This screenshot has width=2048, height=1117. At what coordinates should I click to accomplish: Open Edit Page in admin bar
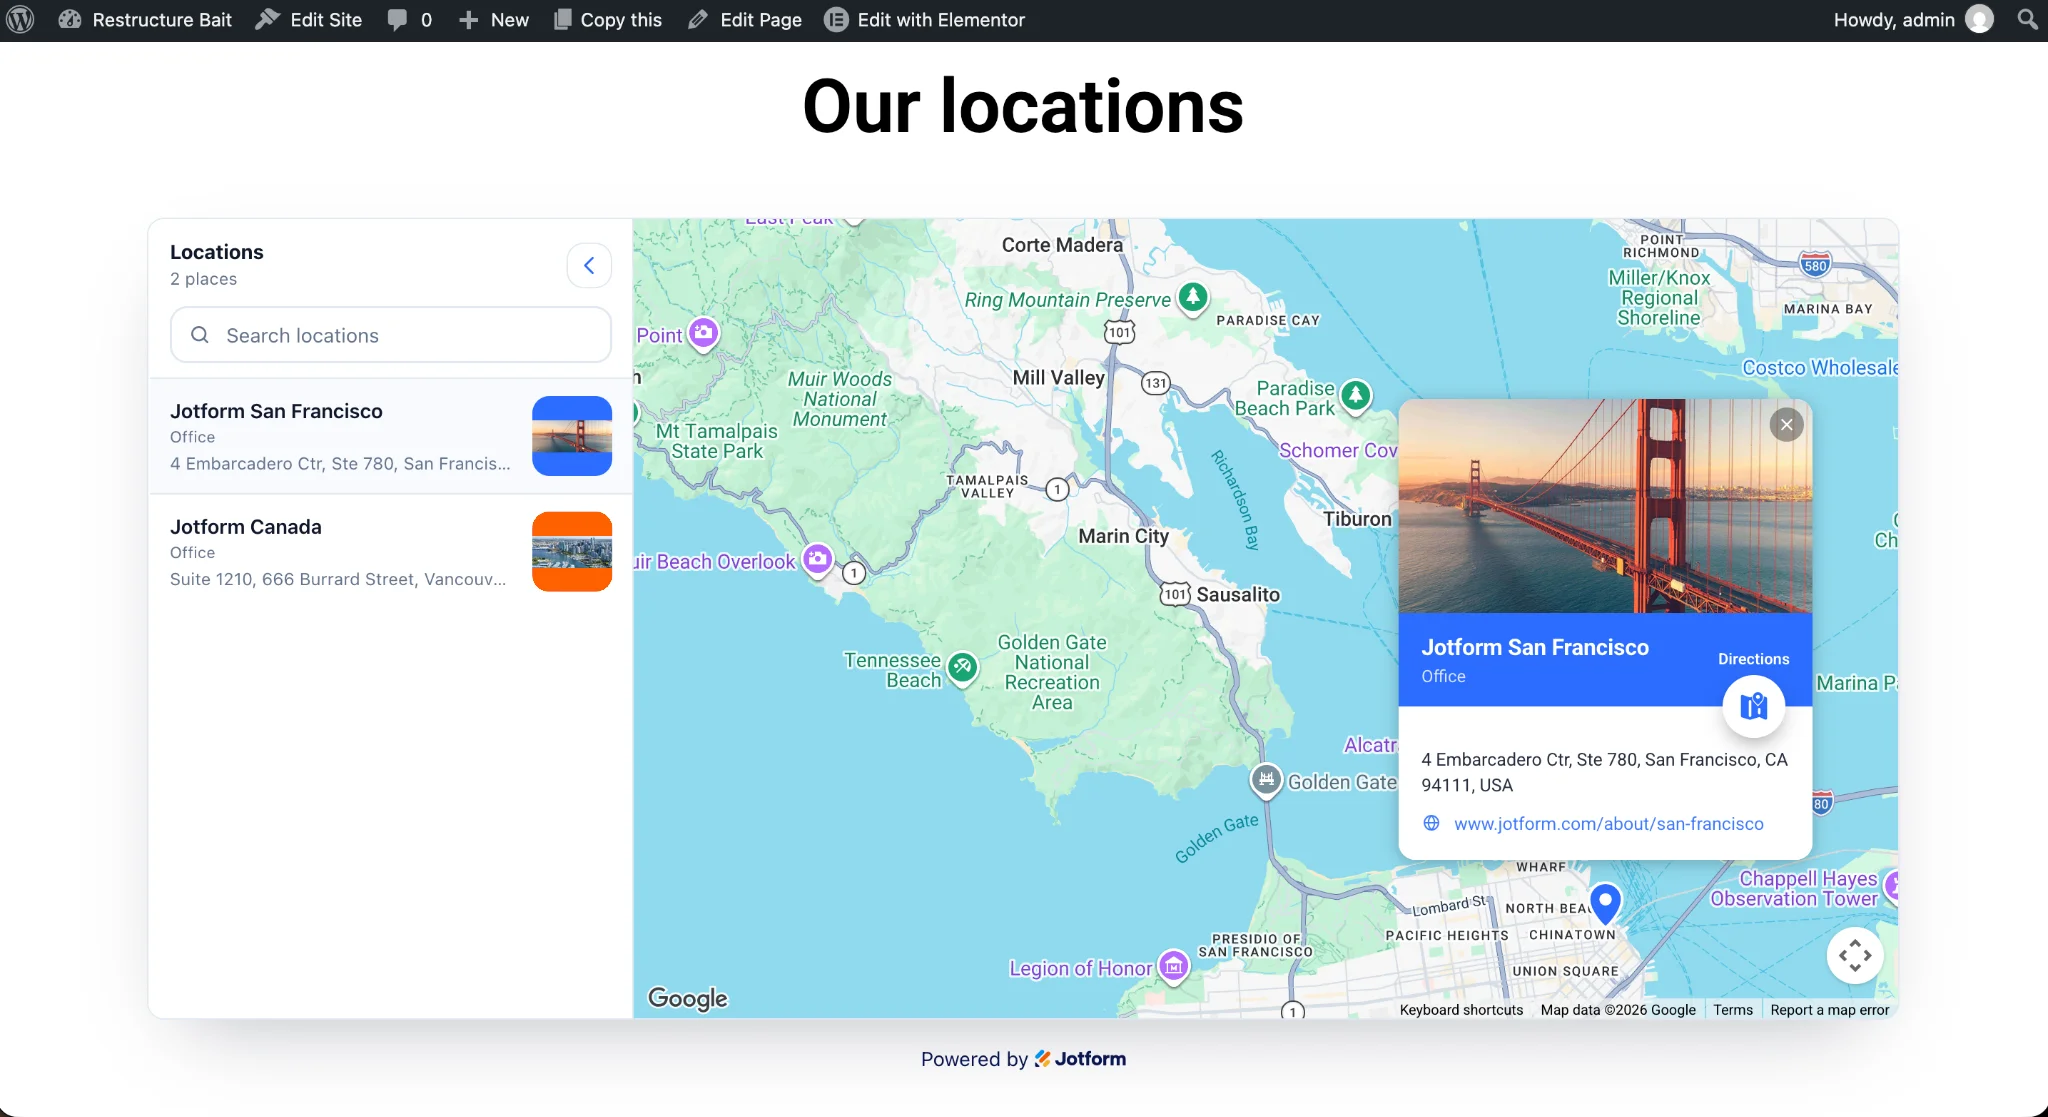pos(745,20)
